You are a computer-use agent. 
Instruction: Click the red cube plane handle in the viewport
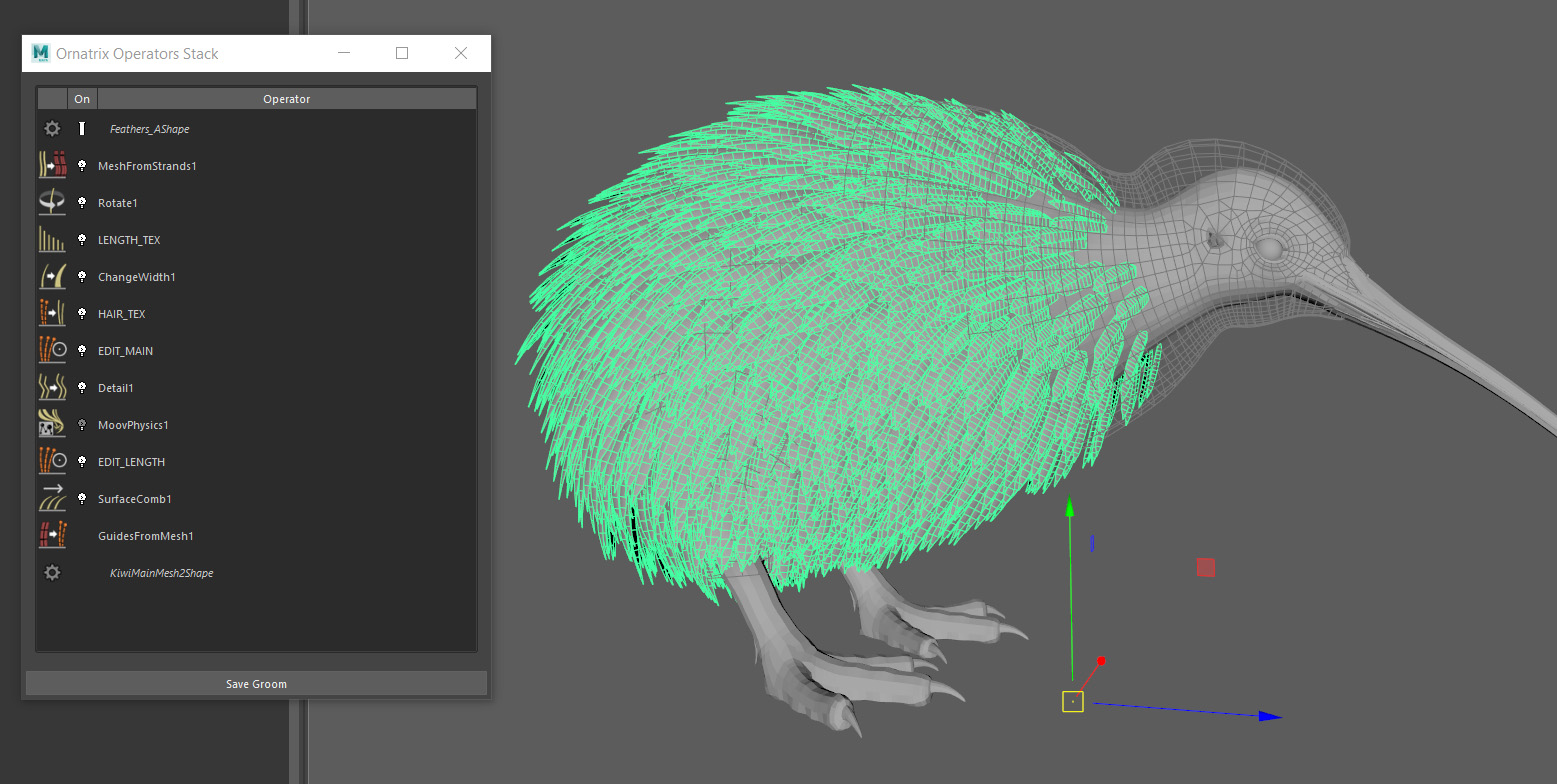[1206, 567]
